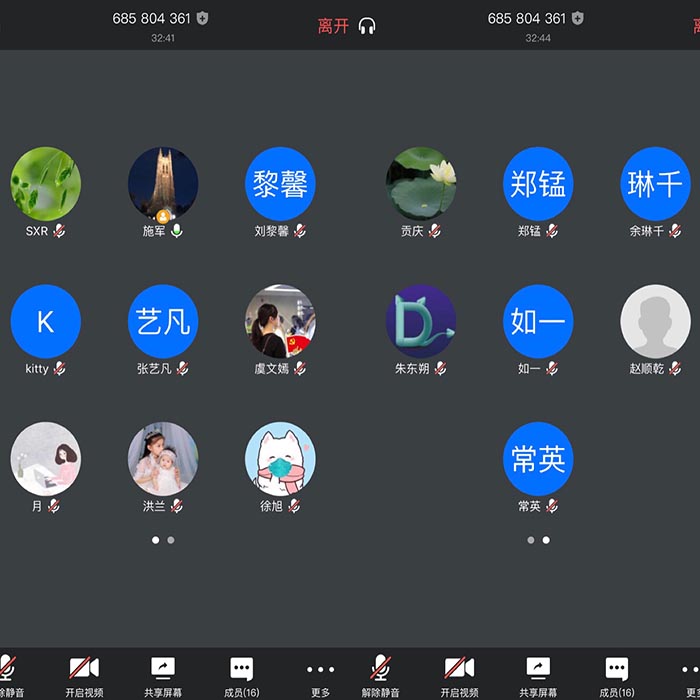
Task: Select 赵顺乾's gray default avatar
Action: tap(655, 322)
